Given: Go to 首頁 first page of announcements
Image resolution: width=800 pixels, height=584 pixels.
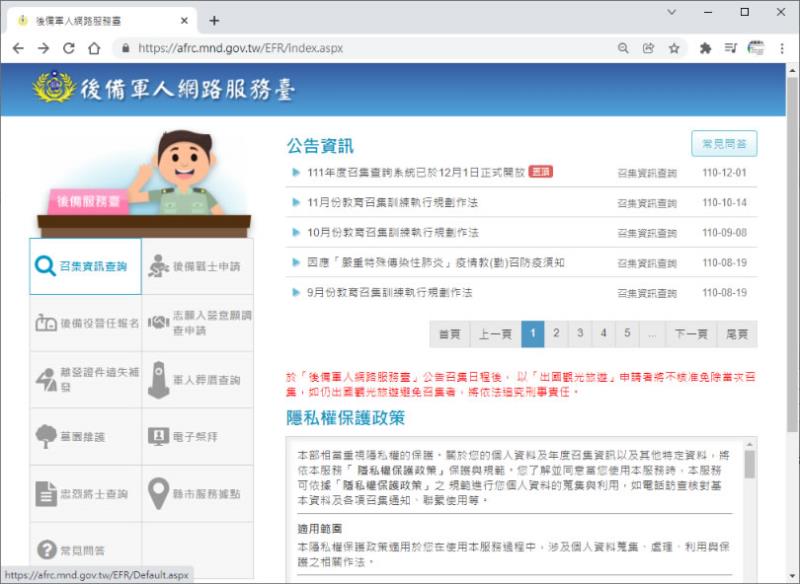Looking at the screenshot, I should pyautogui.click(x=449, y=334).
